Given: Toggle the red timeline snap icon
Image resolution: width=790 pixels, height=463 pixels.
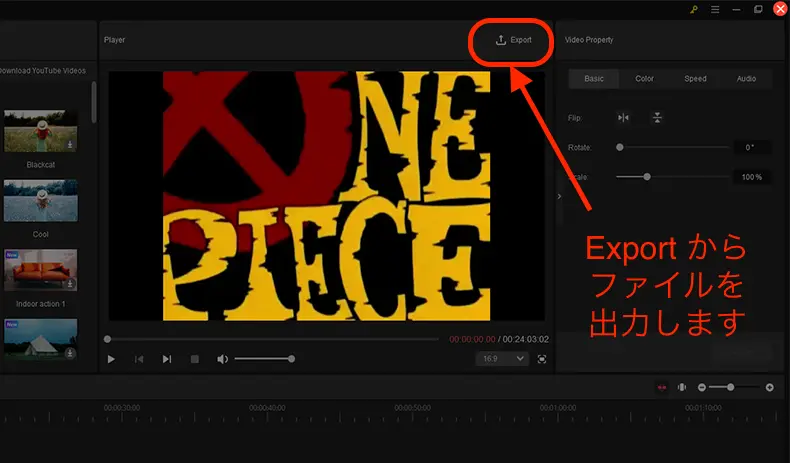Looking at the screenshot, I should click(x=662, y=387).
